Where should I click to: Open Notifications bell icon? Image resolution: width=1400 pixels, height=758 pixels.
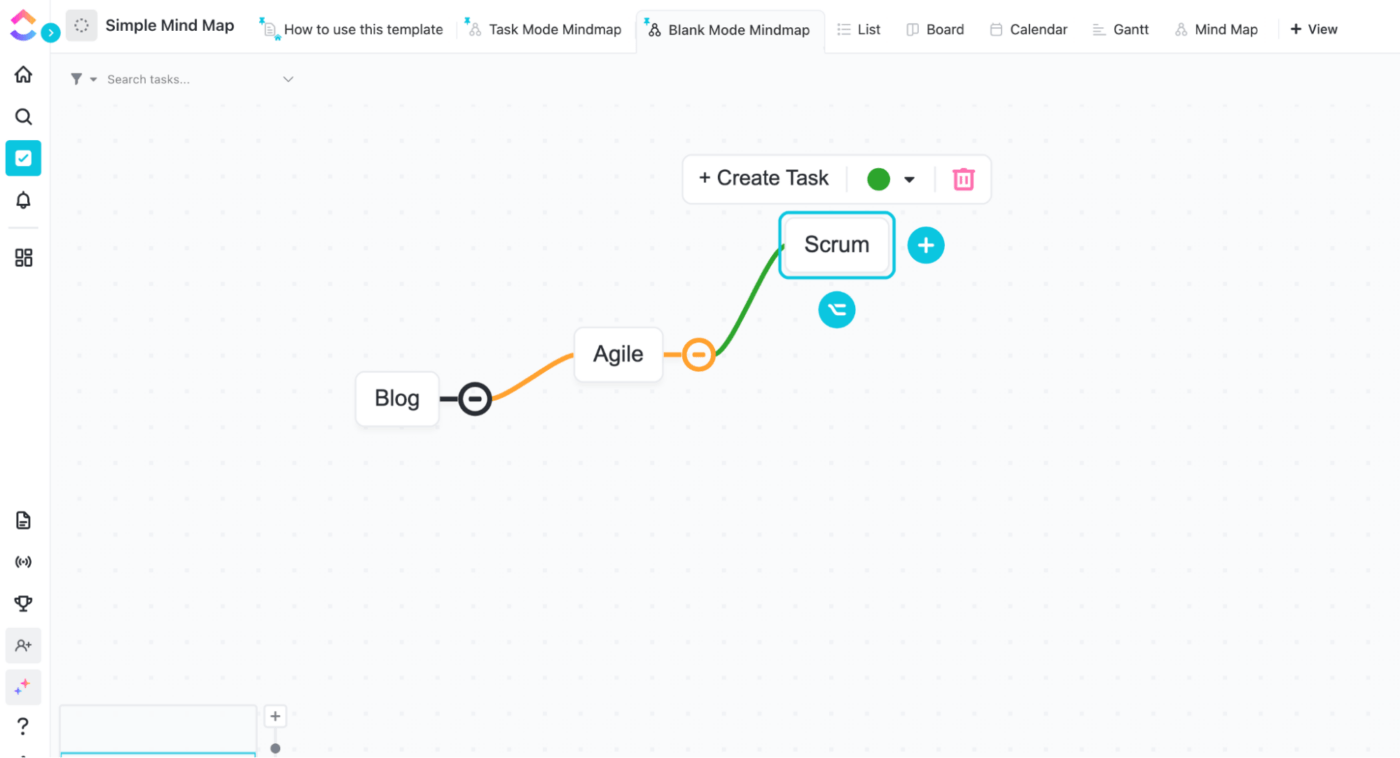tap(23, 200)
